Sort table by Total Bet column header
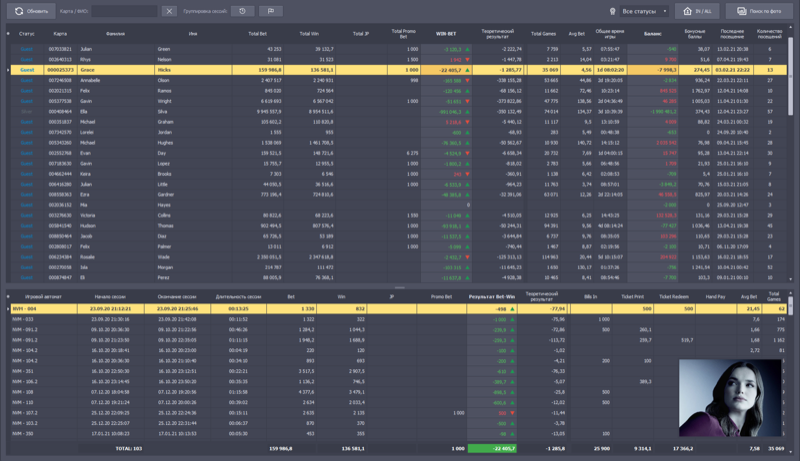This screenshot has height=461, width=800. [x=257, y=33]
